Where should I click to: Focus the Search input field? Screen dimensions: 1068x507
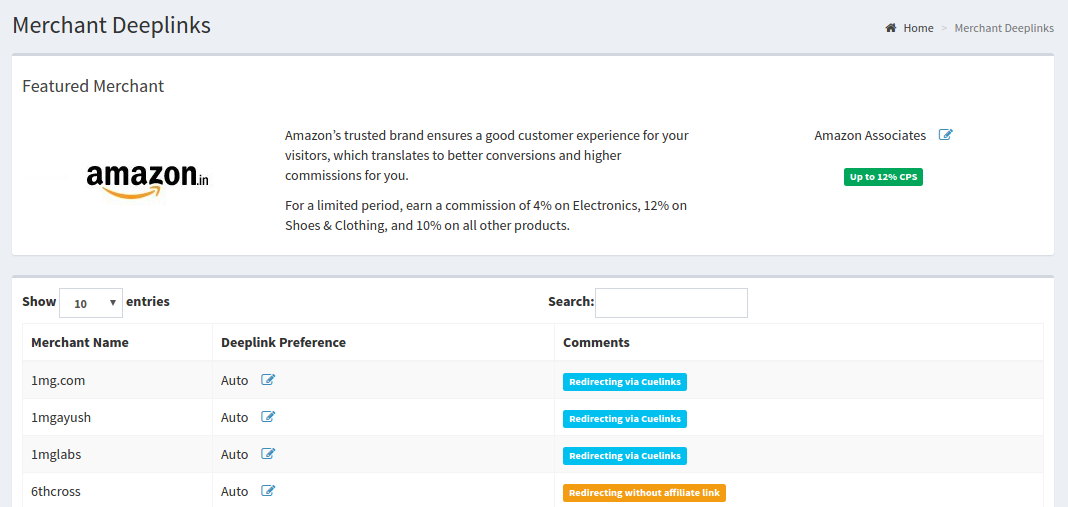tap(671, 303)
